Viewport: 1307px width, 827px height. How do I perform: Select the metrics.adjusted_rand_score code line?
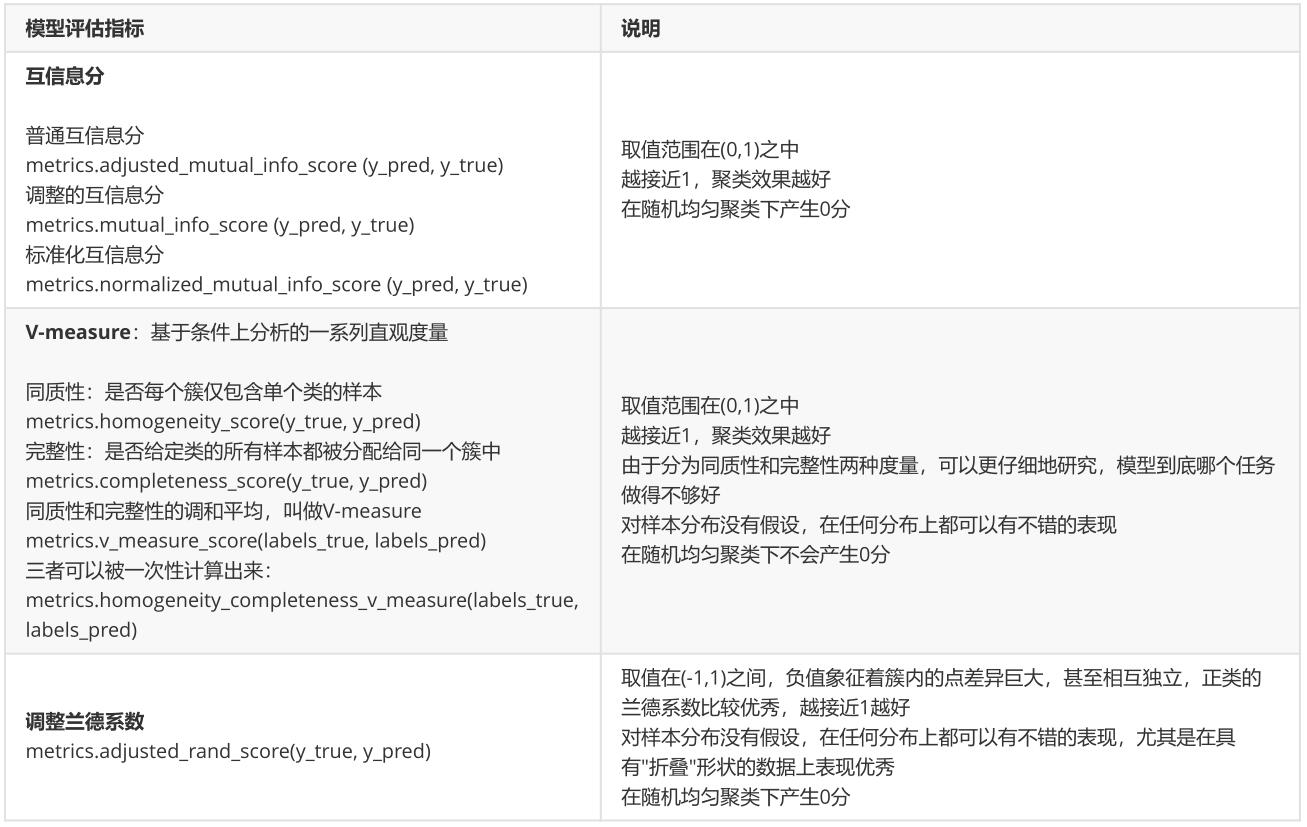tap(228, 751)
